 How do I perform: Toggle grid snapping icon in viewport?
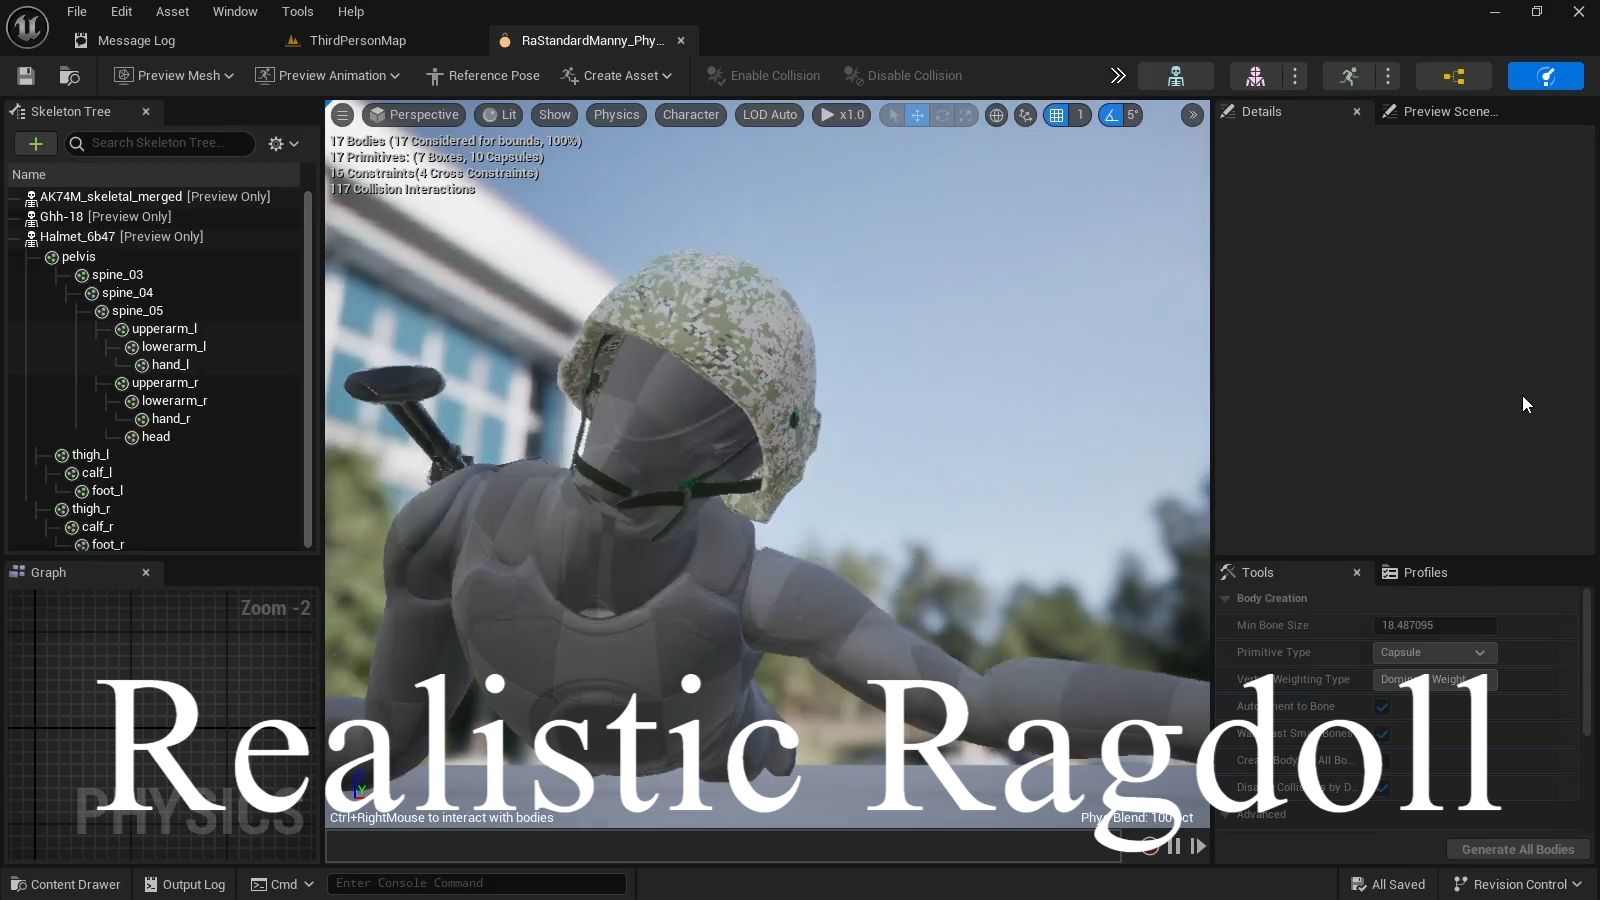(x=1056, y=115)
